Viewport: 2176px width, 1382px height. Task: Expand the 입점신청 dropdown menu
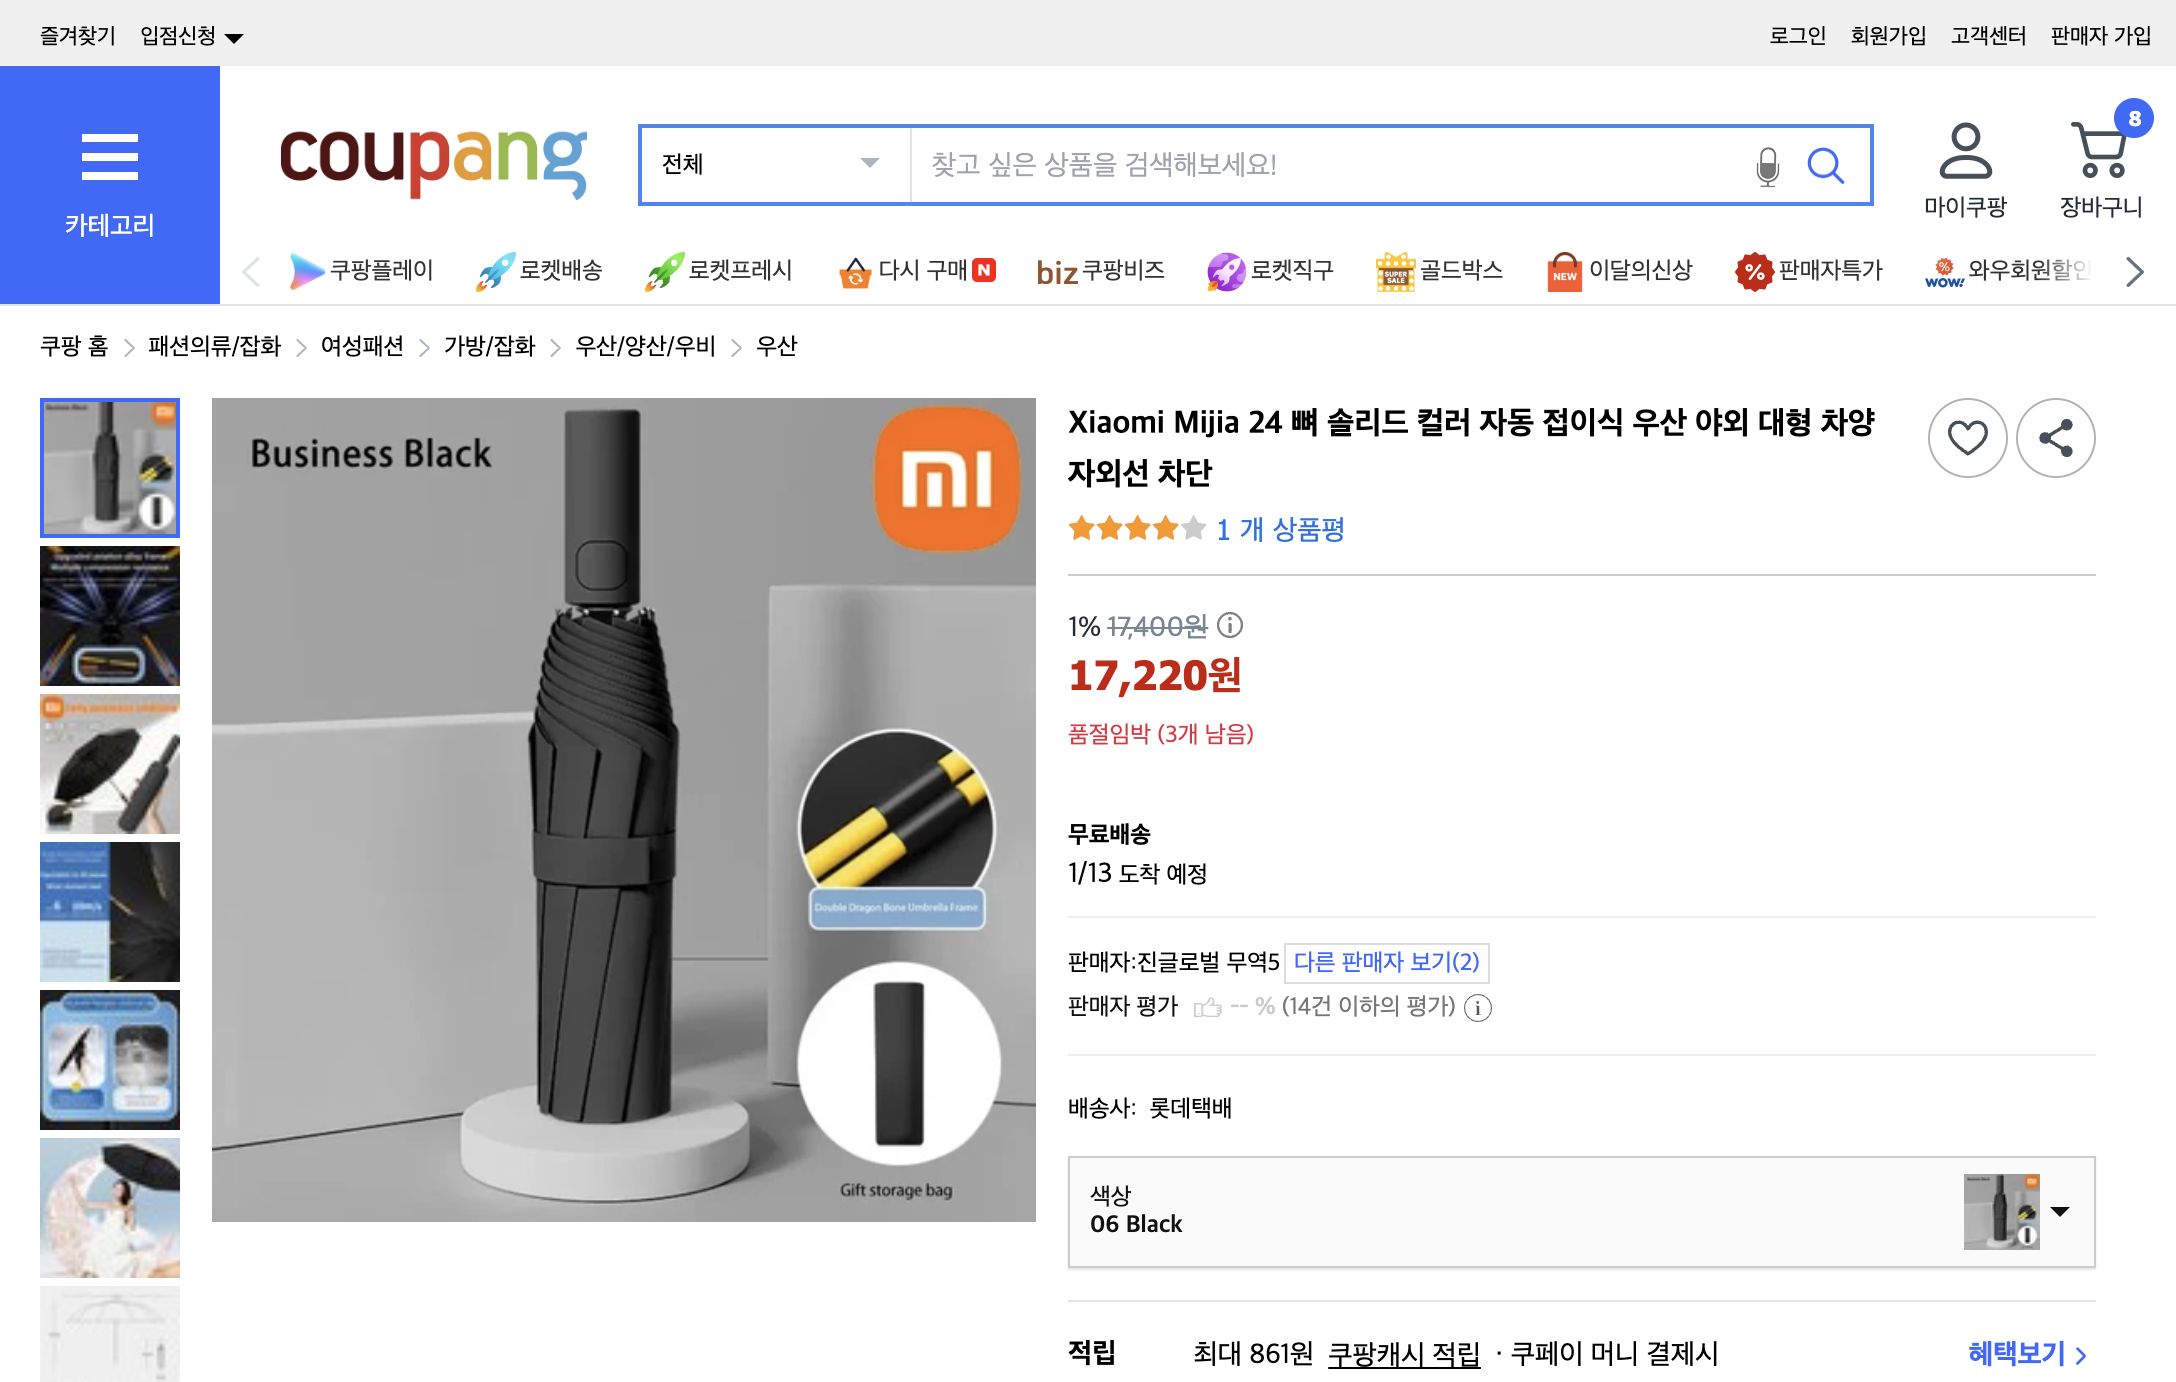click(x=190, y=33)
